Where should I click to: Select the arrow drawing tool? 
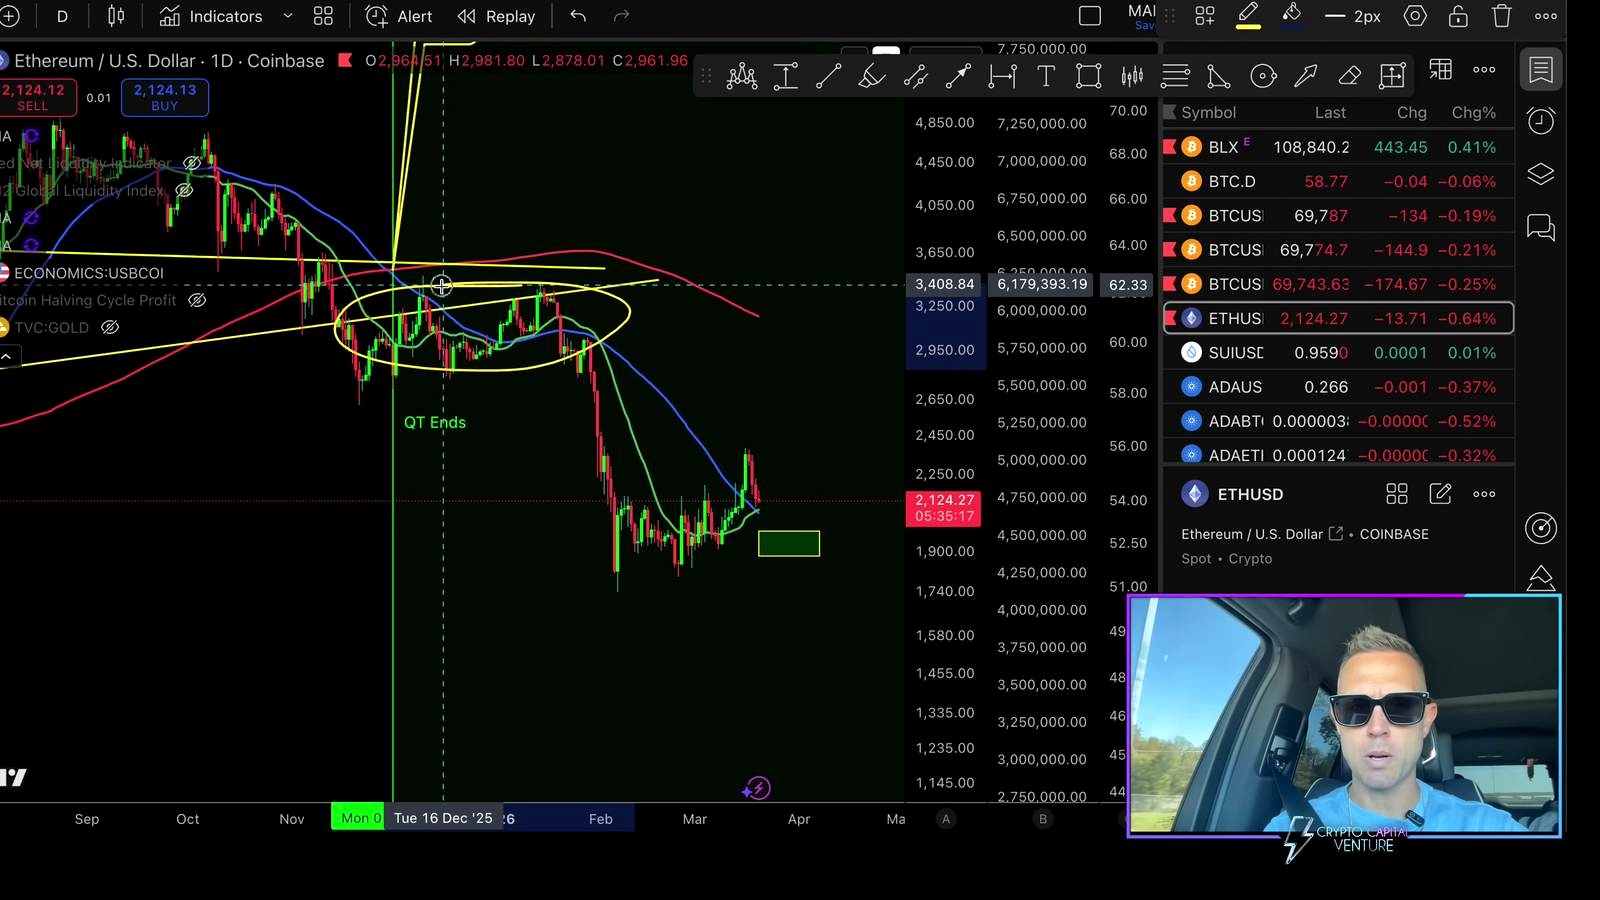[1306, 76]
